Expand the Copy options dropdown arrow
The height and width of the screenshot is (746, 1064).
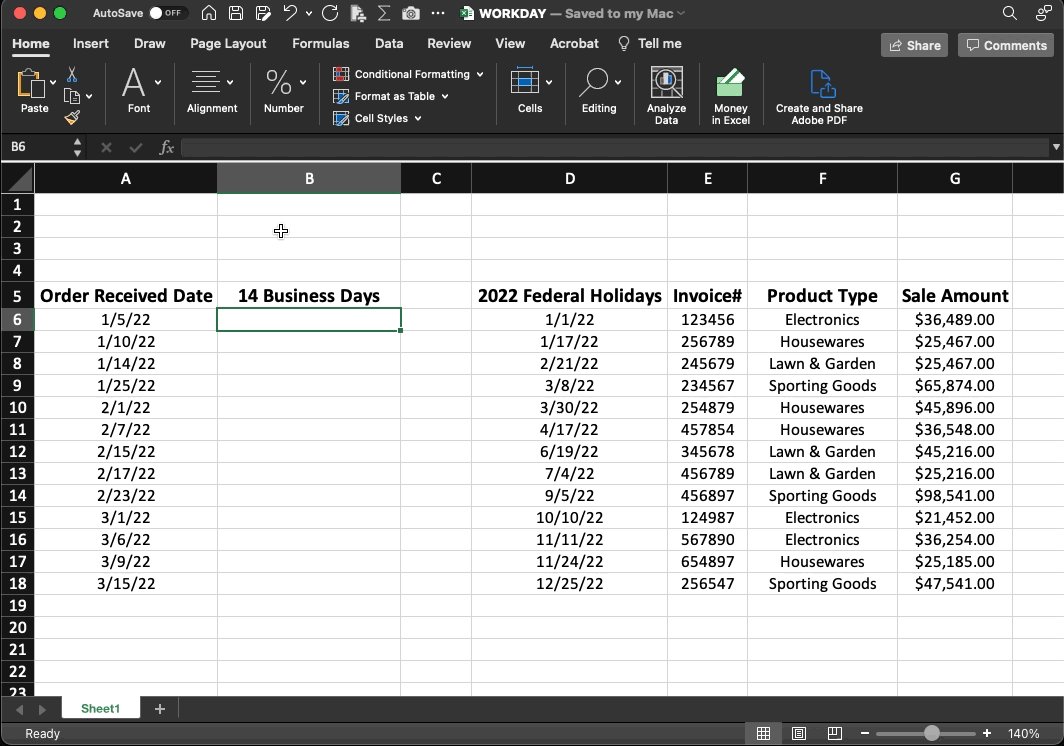coord(89,96)
